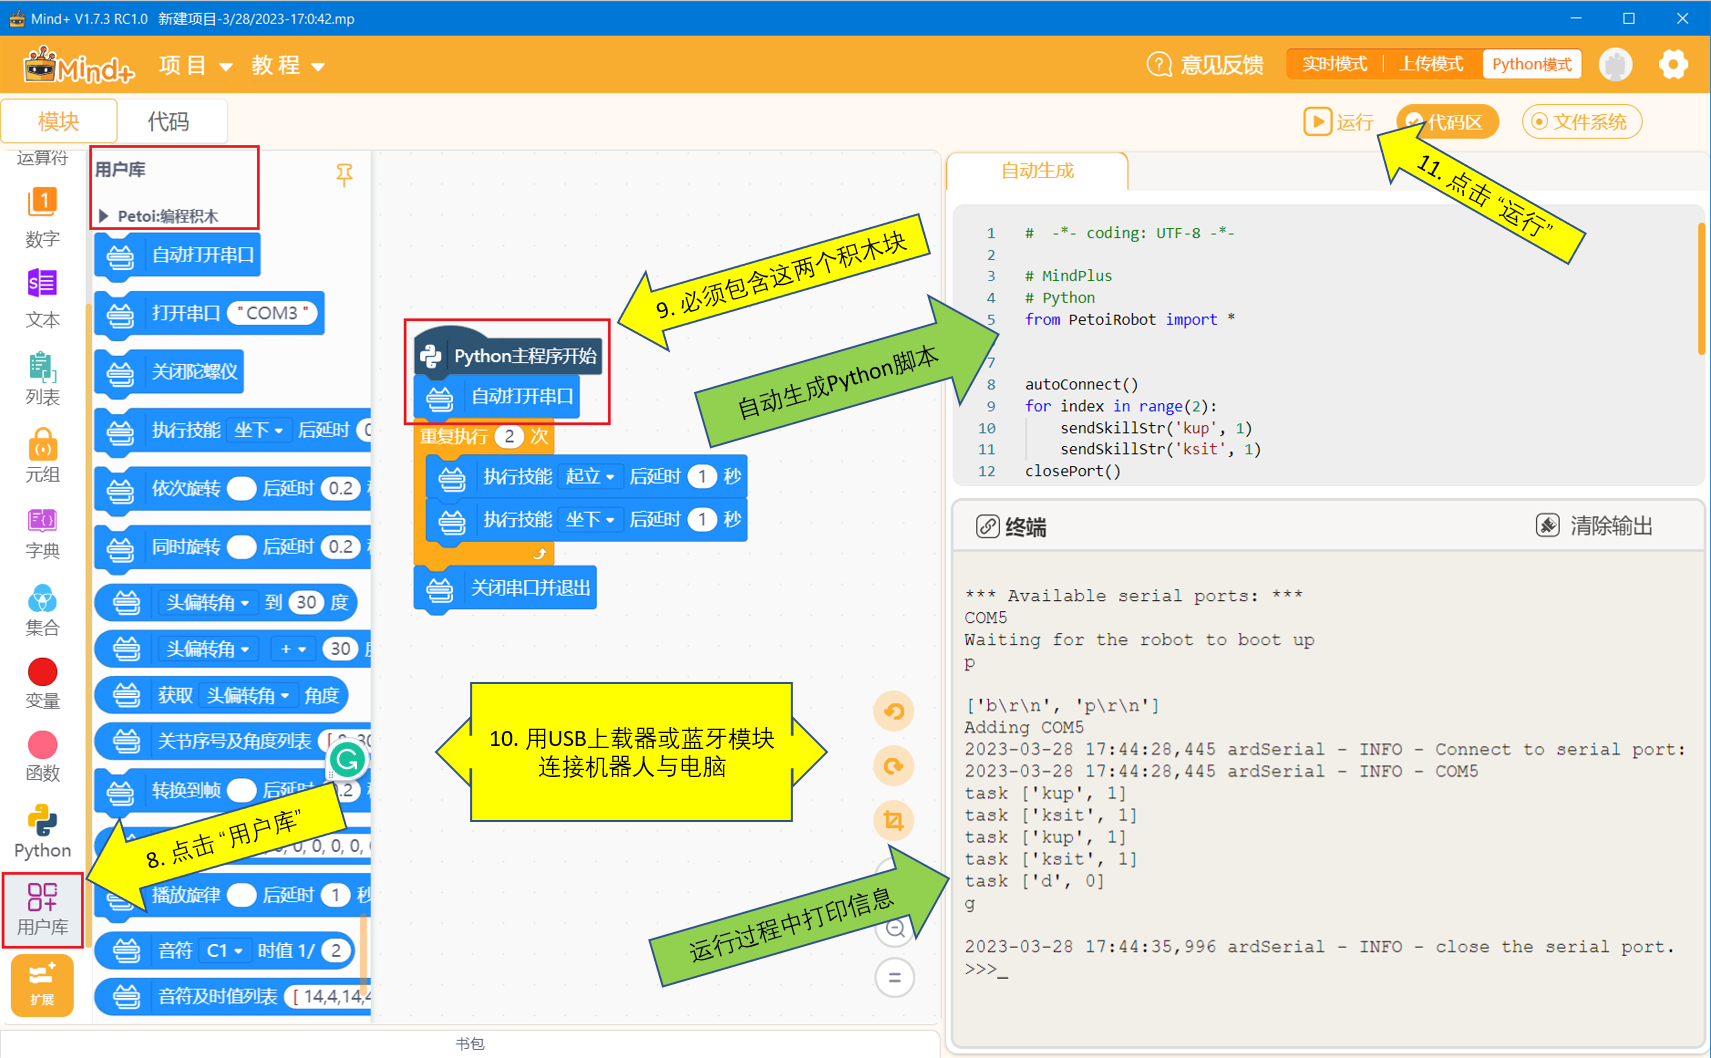The image size is (1711, 1058).
Task: Open the 字典 block category
Action: tap(42, 533)
